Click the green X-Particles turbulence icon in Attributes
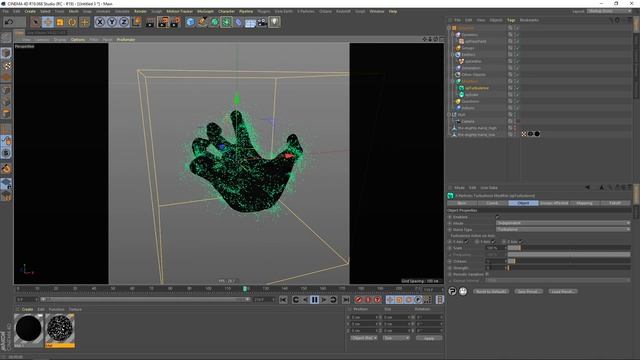The height and width of the screenshot is (360, 640). click(x=451, y=196)
